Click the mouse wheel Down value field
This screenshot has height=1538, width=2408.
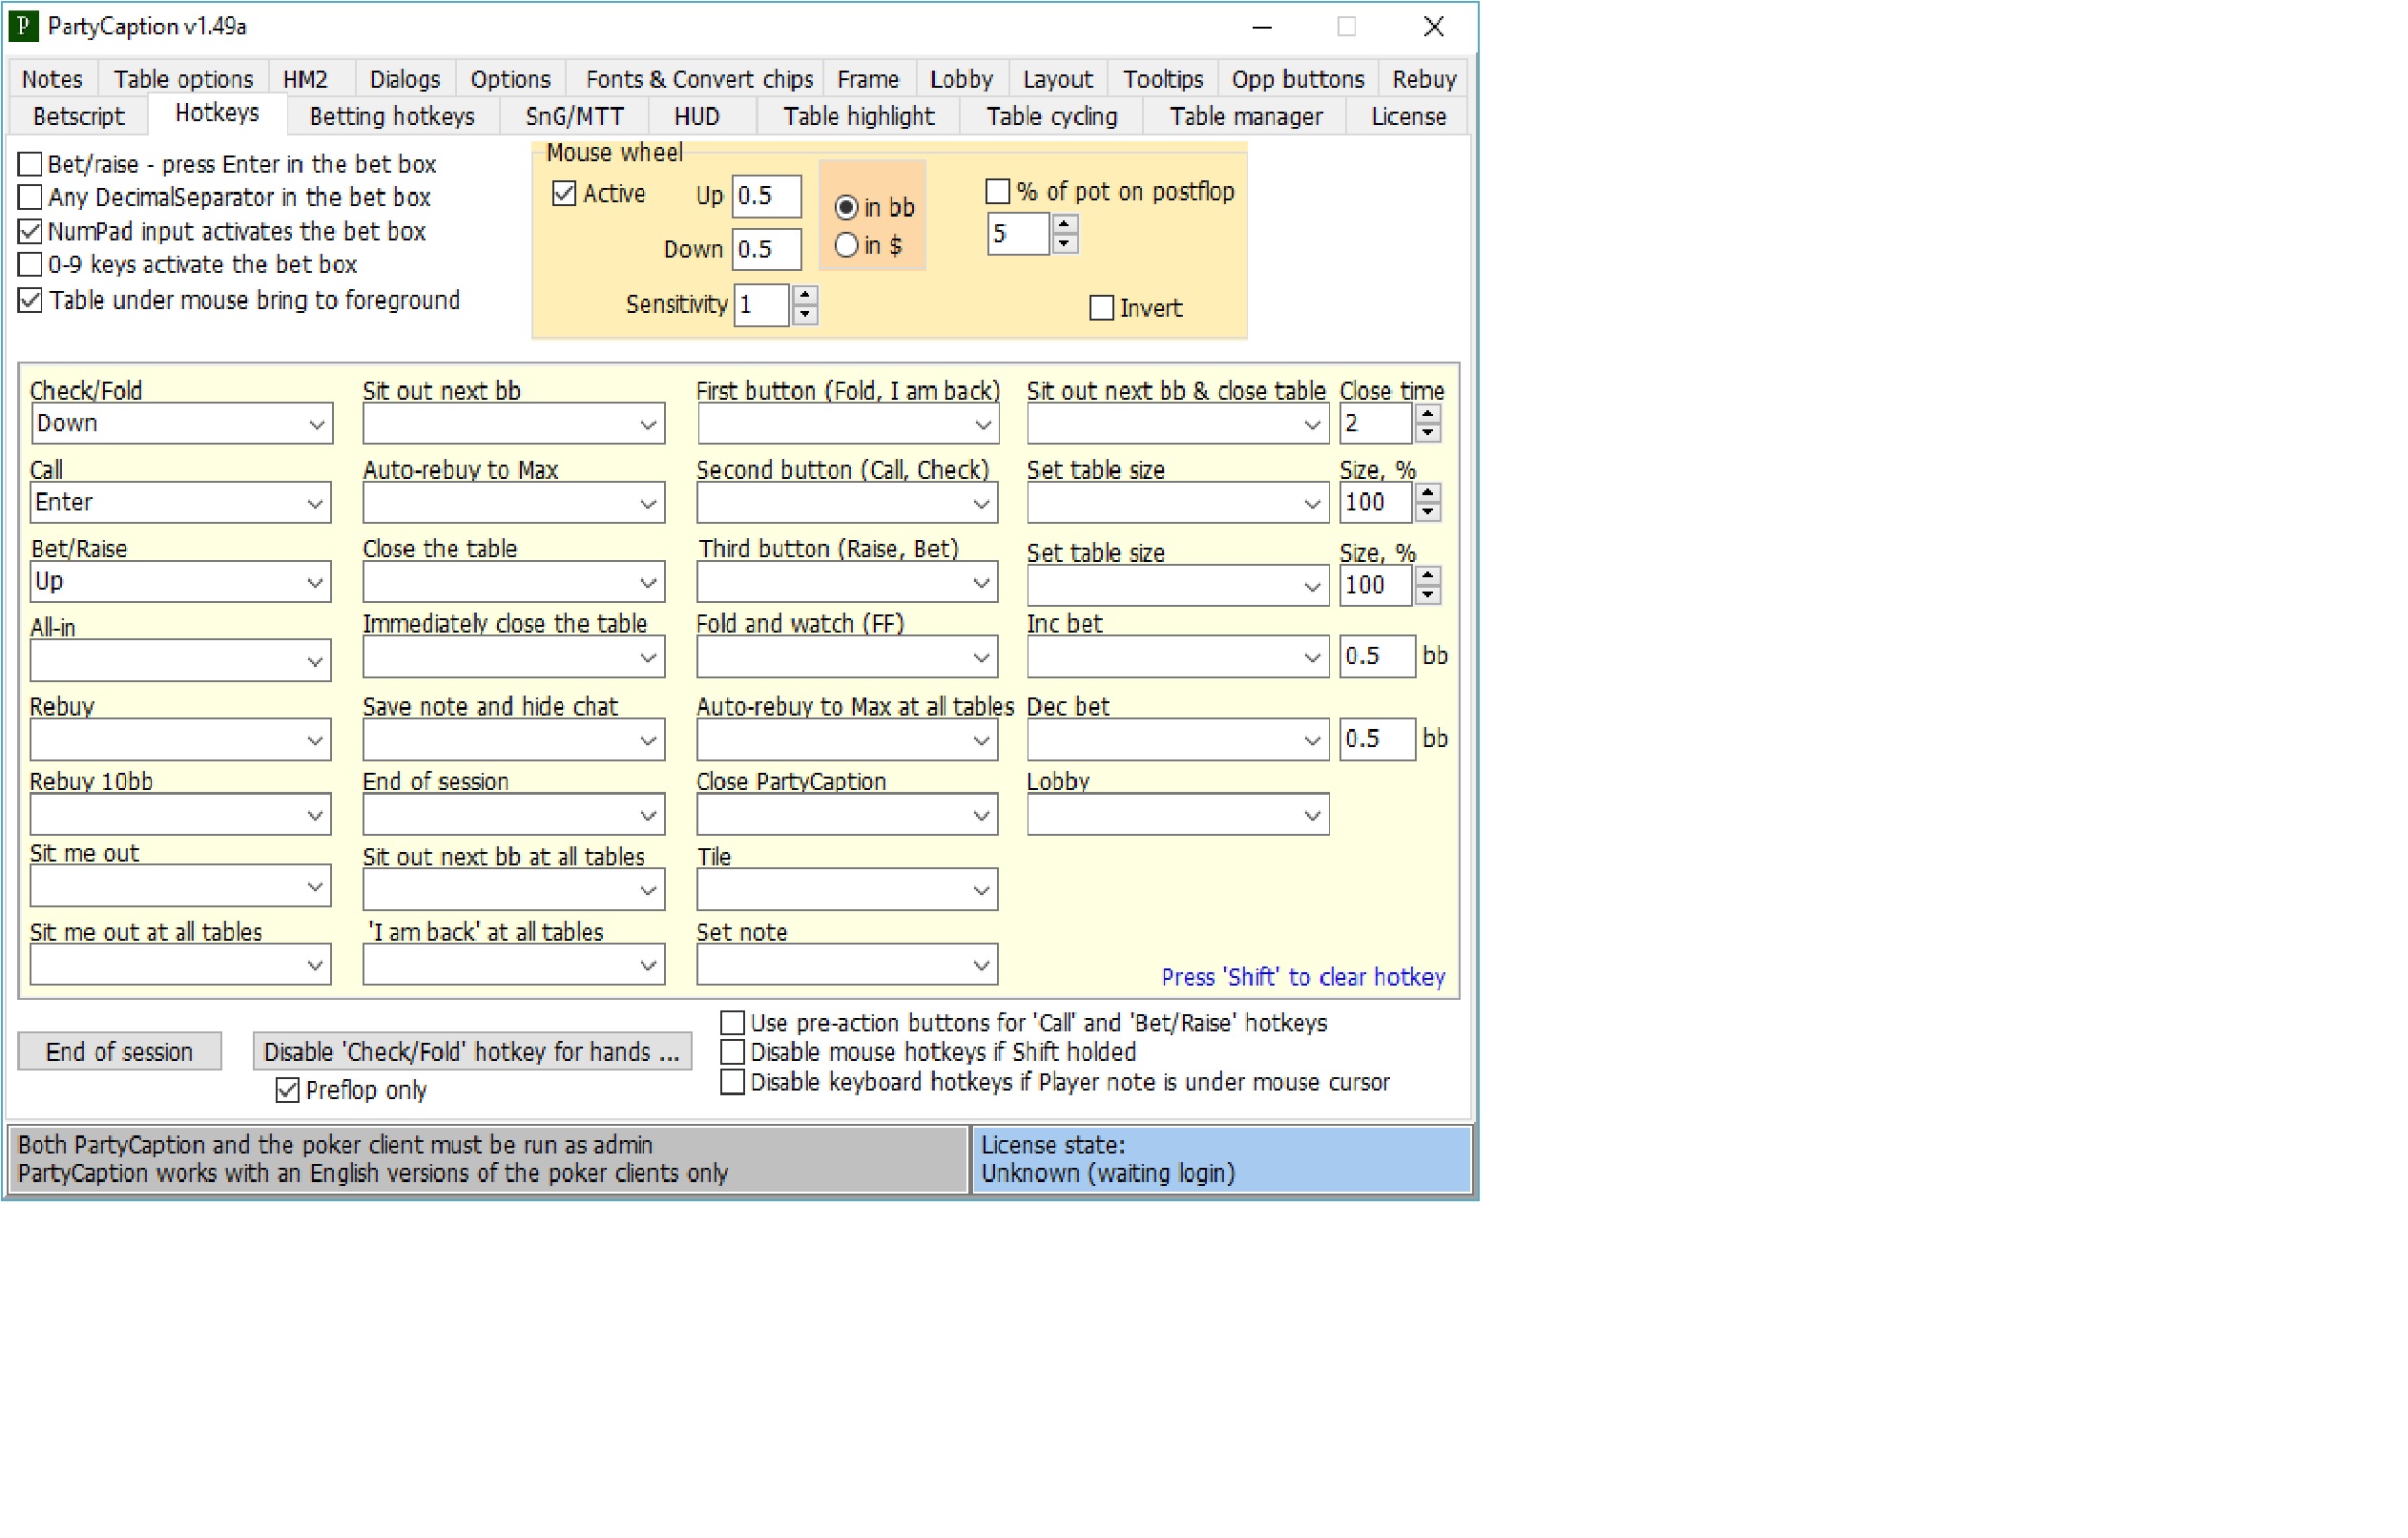767,249
